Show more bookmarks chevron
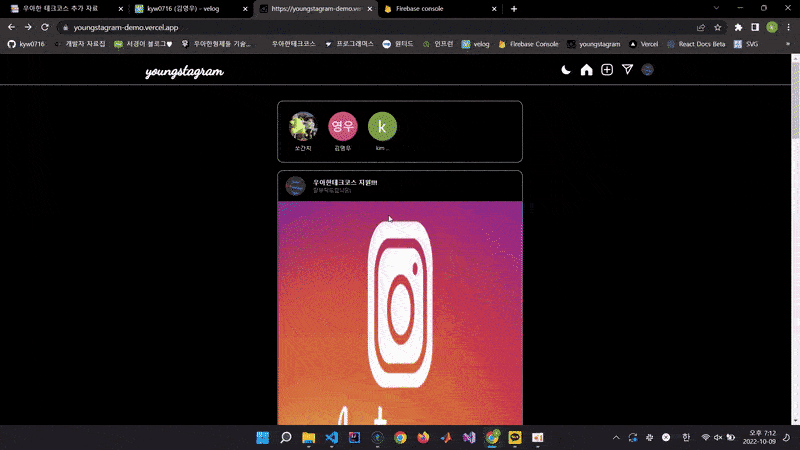This screenshot has height=450, width=800. 788,44
